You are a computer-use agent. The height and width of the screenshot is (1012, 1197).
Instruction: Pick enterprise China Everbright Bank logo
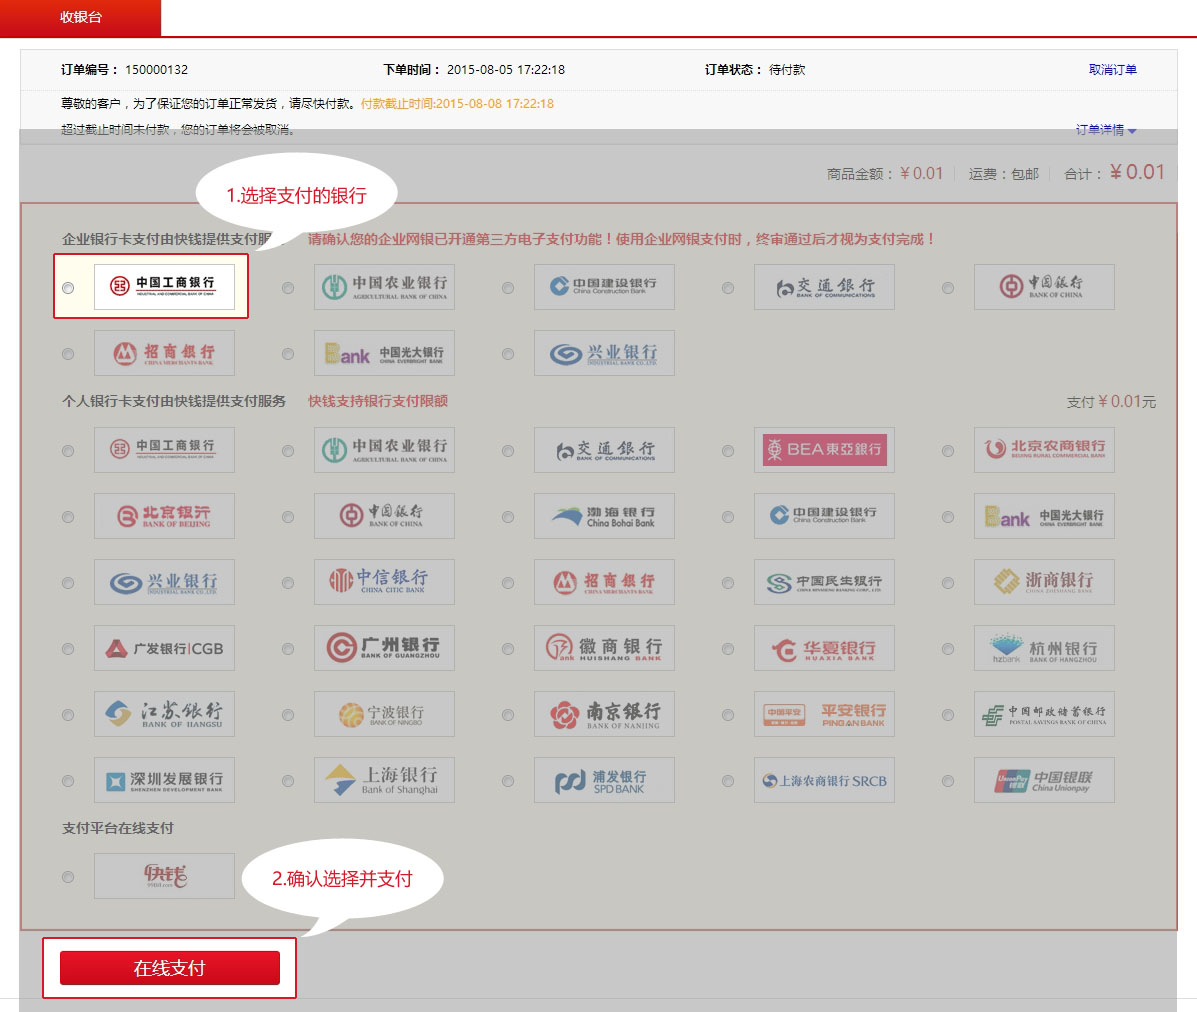tap(384, 353)
